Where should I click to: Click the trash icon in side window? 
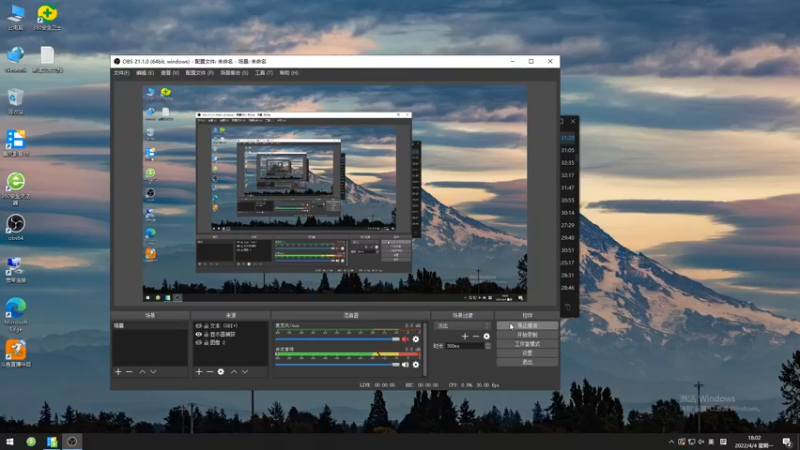568,307
